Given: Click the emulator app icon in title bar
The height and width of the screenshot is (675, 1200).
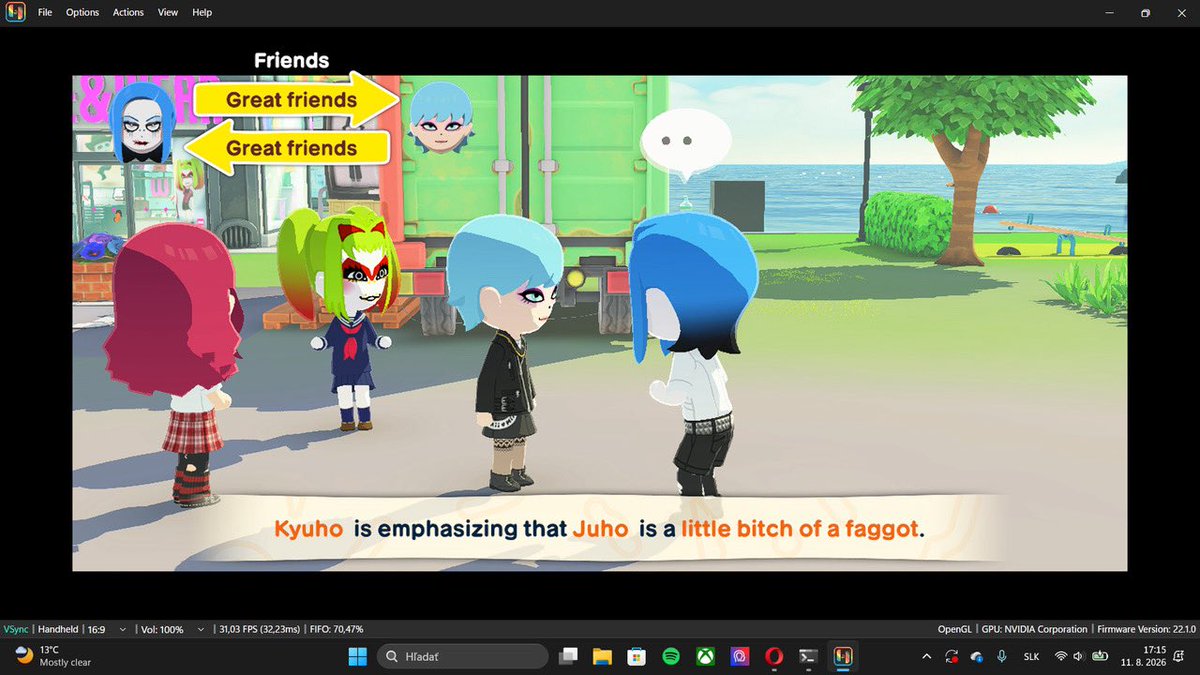Looking at the screenshot, I should pyautogui.click(x=15, y=12).
